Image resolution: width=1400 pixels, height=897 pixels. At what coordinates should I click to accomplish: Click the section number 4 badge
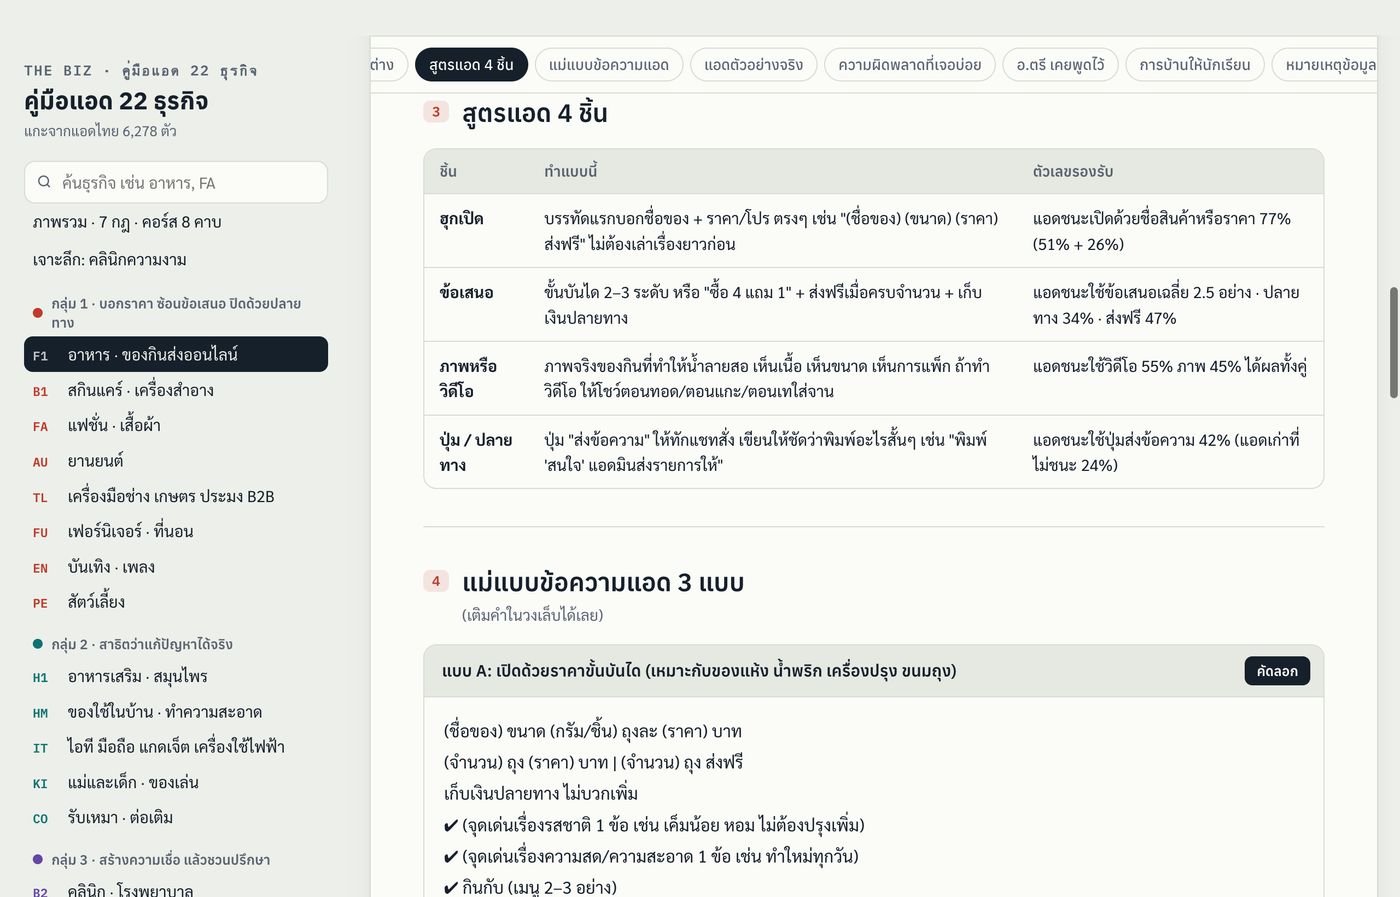pyautogui.click(x=436, y=581)
